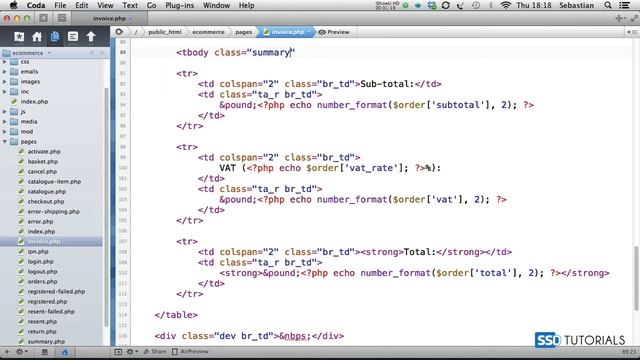Open the editor gear settings icon
Image resolution: width=640 pixels, height=360 pixels.
(131, 351)
